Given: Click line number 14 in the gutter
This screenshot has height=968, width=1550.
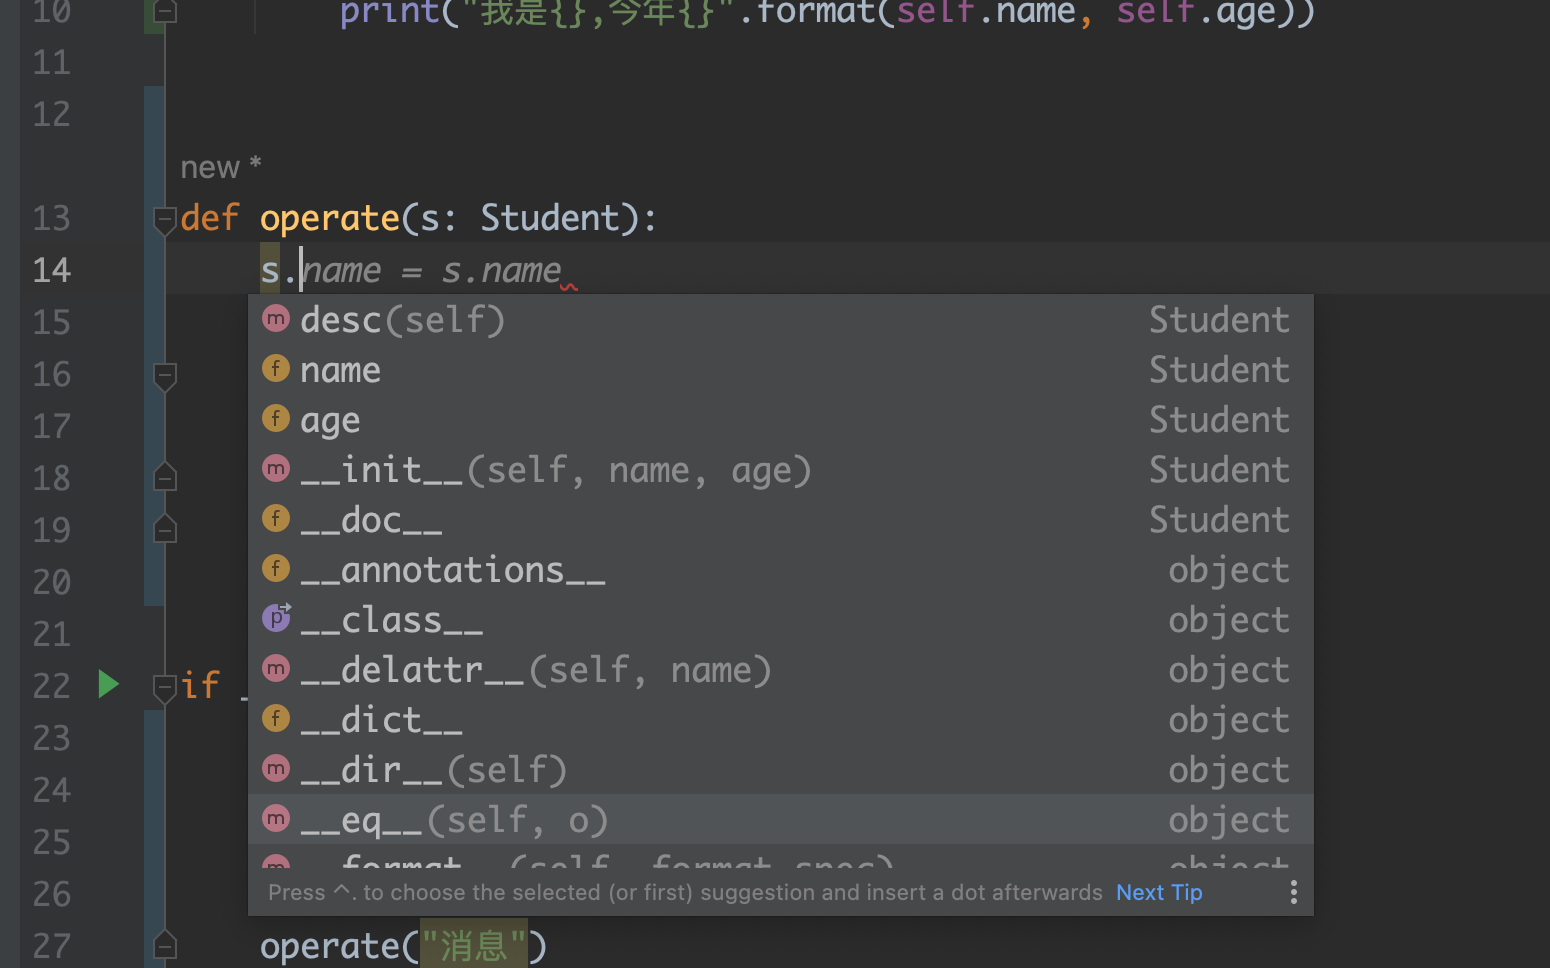Looking at the screenshot, I should 52,270.
